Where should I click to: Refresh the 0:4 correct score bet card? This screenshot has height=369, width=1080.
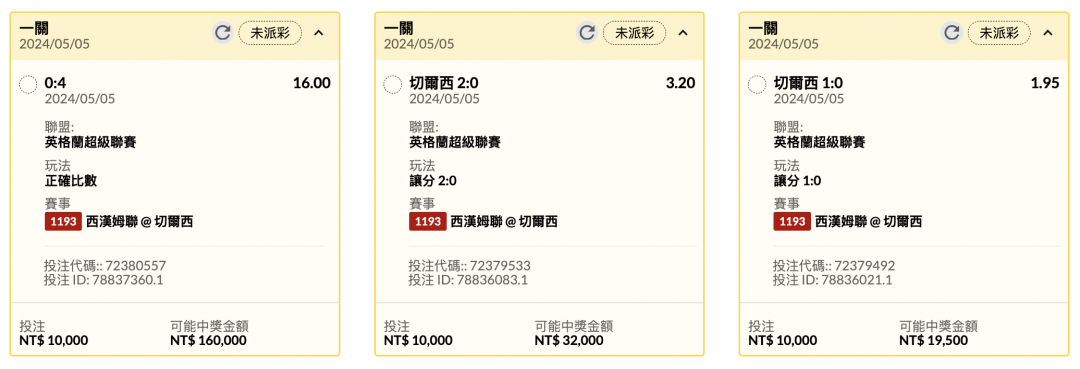[x=222, y=32]
